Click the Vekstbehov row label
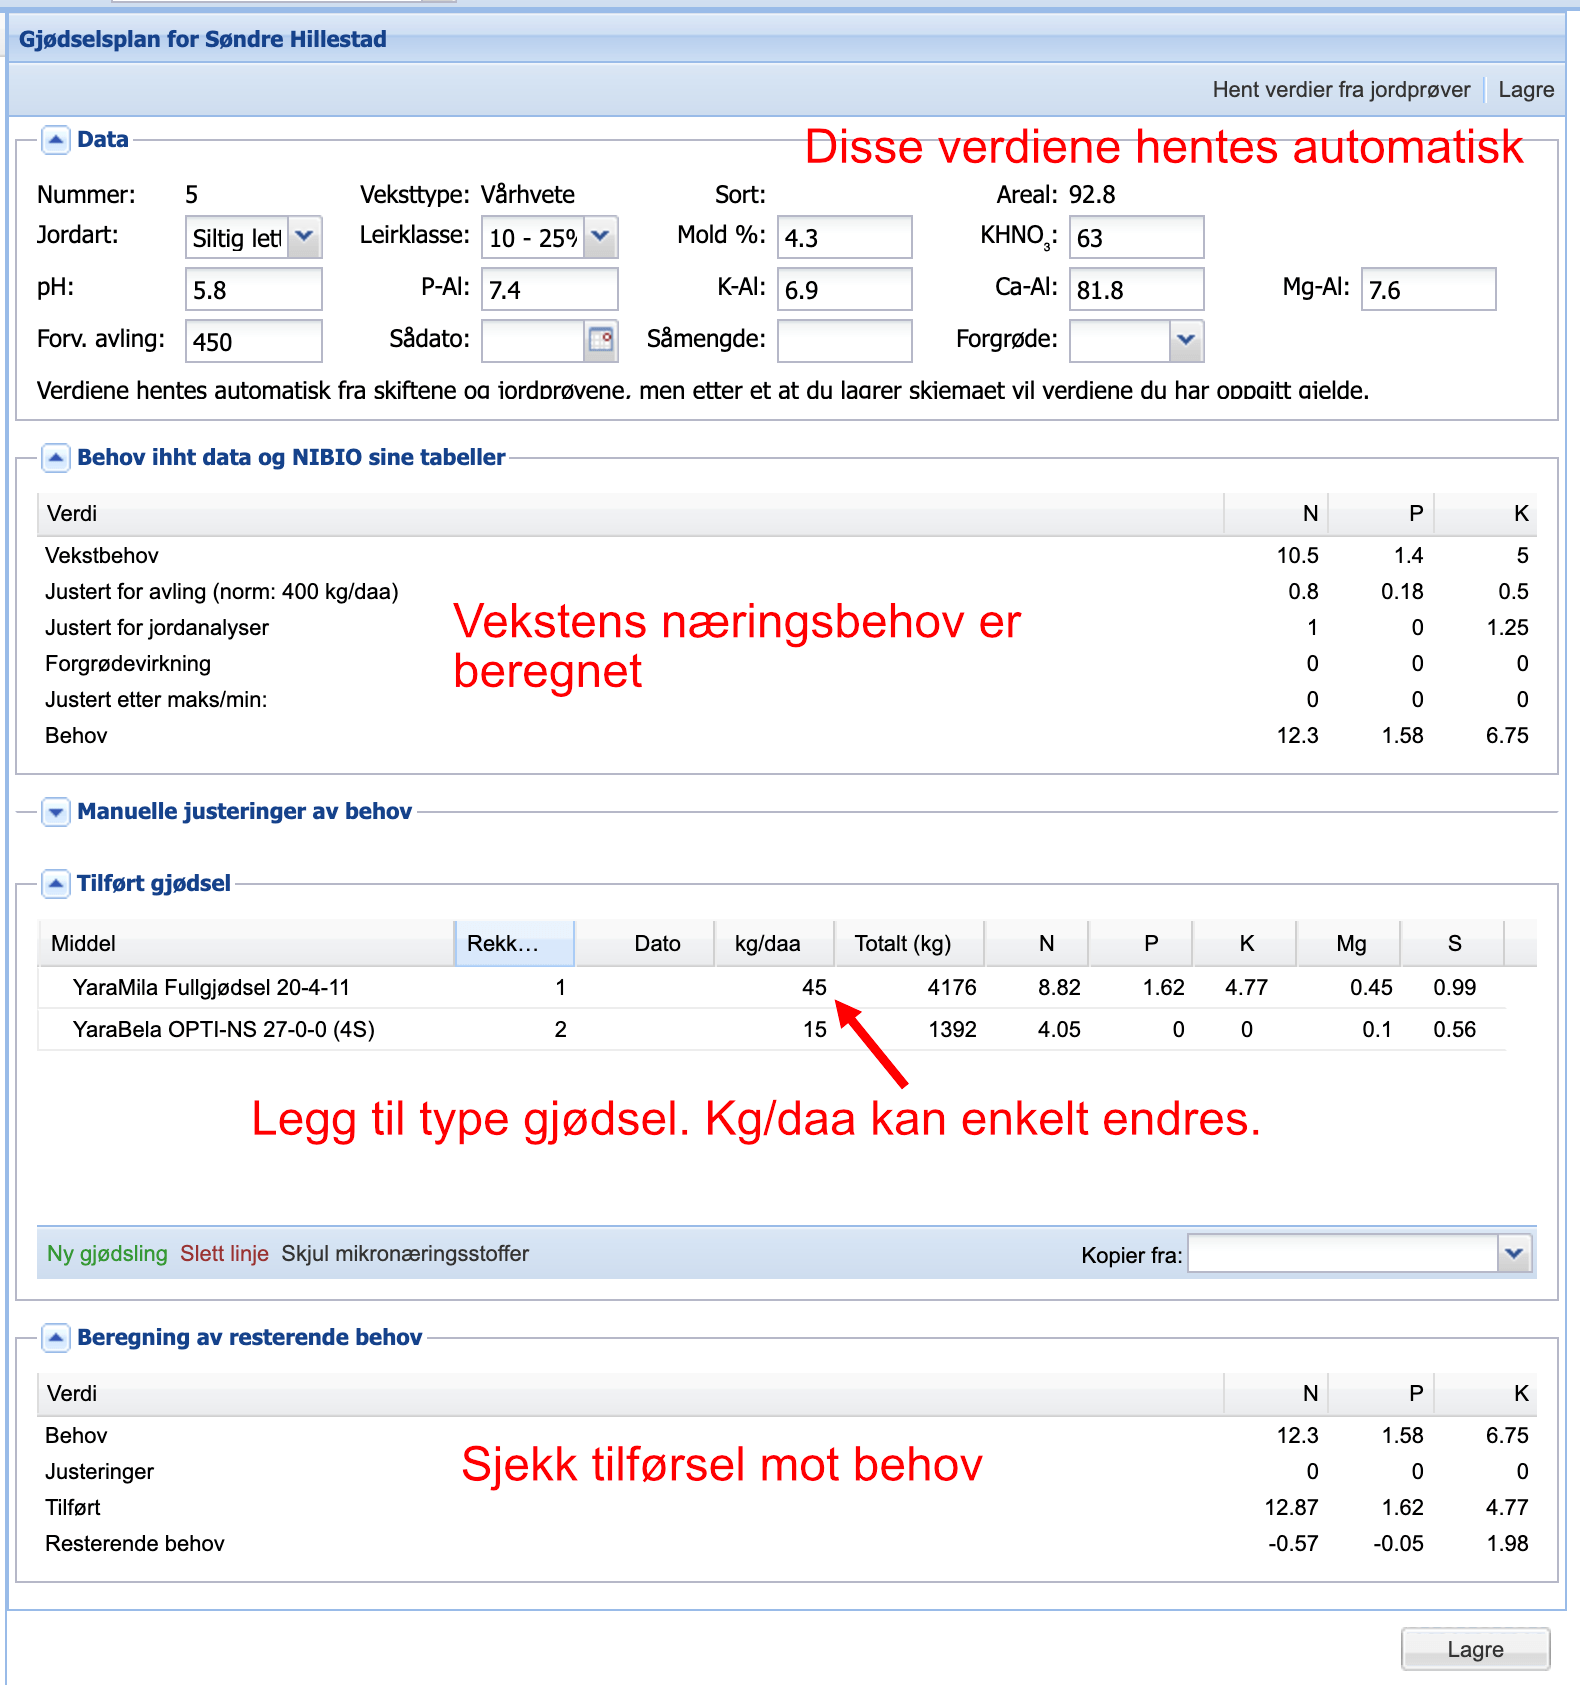The width and height of the screenshot is (1580, 1685). tap(102, 556)
